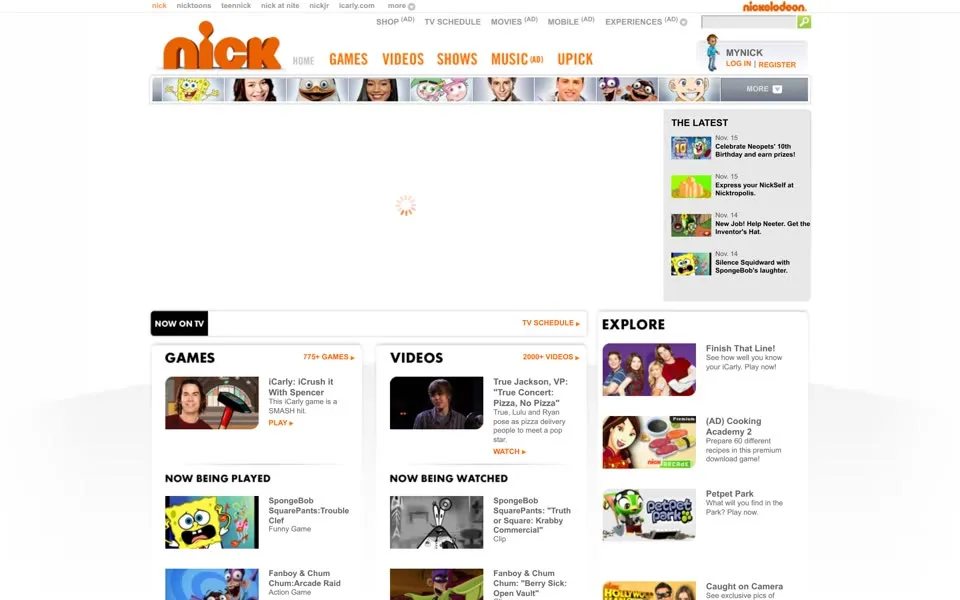
Task: Open SpongeBob Krabby Commercial clip thumbnail
Action: click(x=437, y=522)
